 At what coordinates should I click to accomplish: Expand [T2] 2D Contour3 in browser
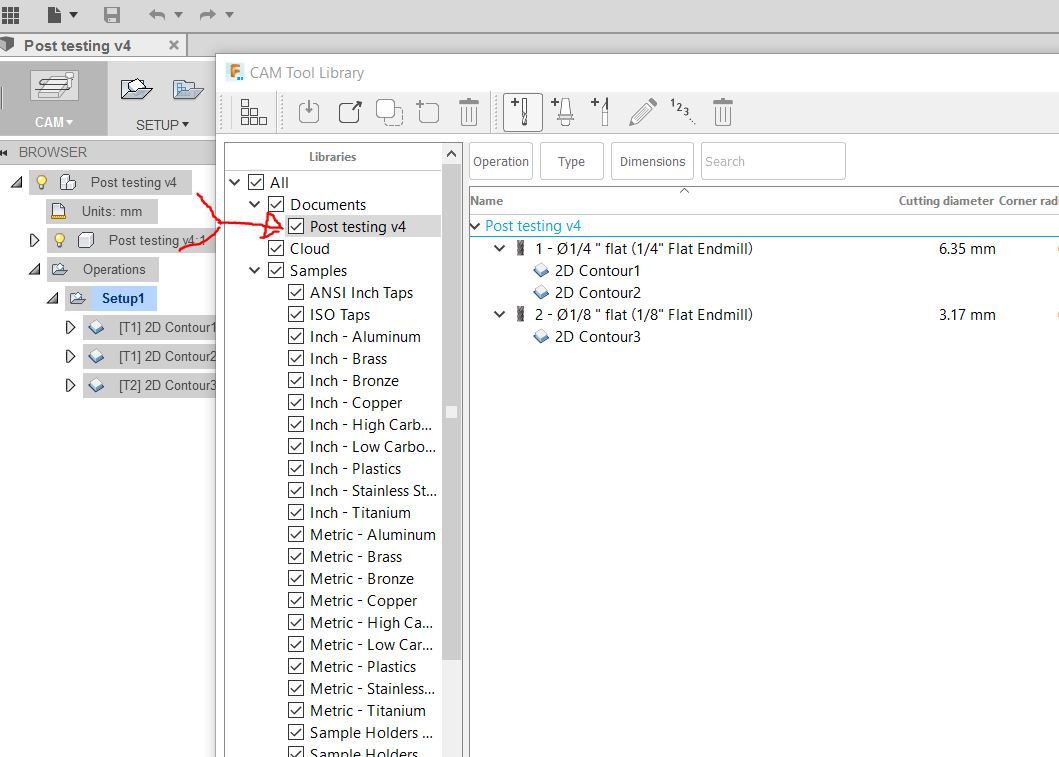[x=70, y=386]
